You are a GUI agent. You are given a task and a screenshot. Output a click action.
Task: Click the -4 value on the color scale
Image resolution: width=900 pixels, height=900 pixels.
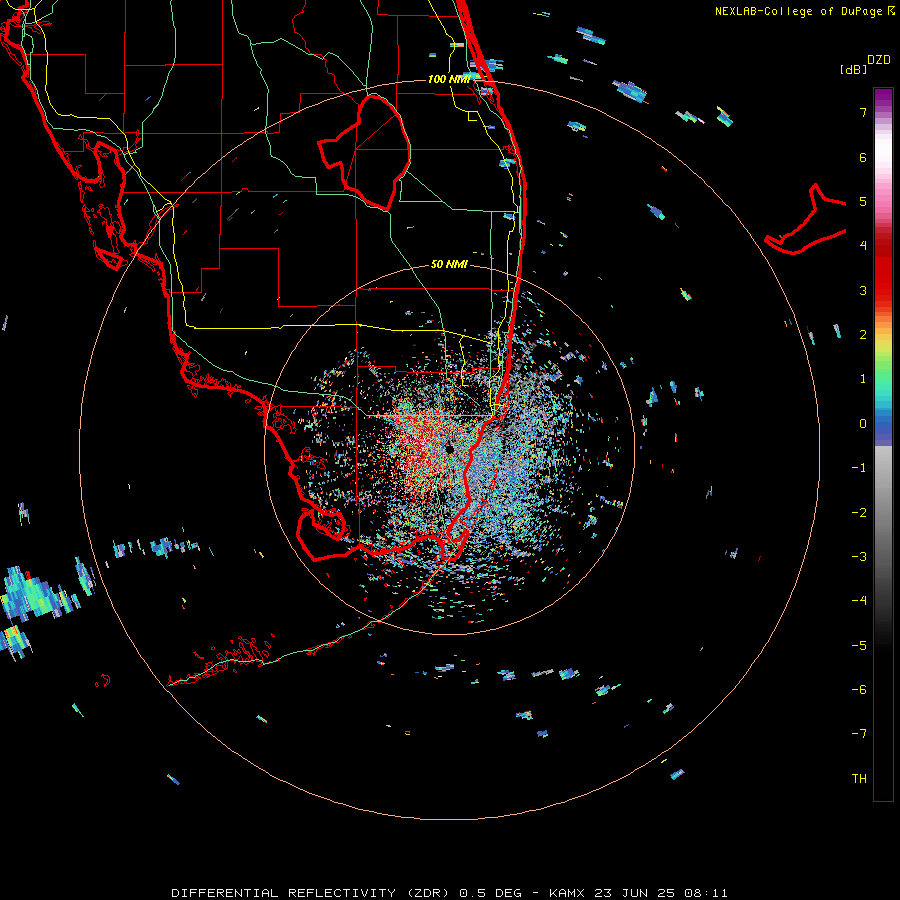859,601
